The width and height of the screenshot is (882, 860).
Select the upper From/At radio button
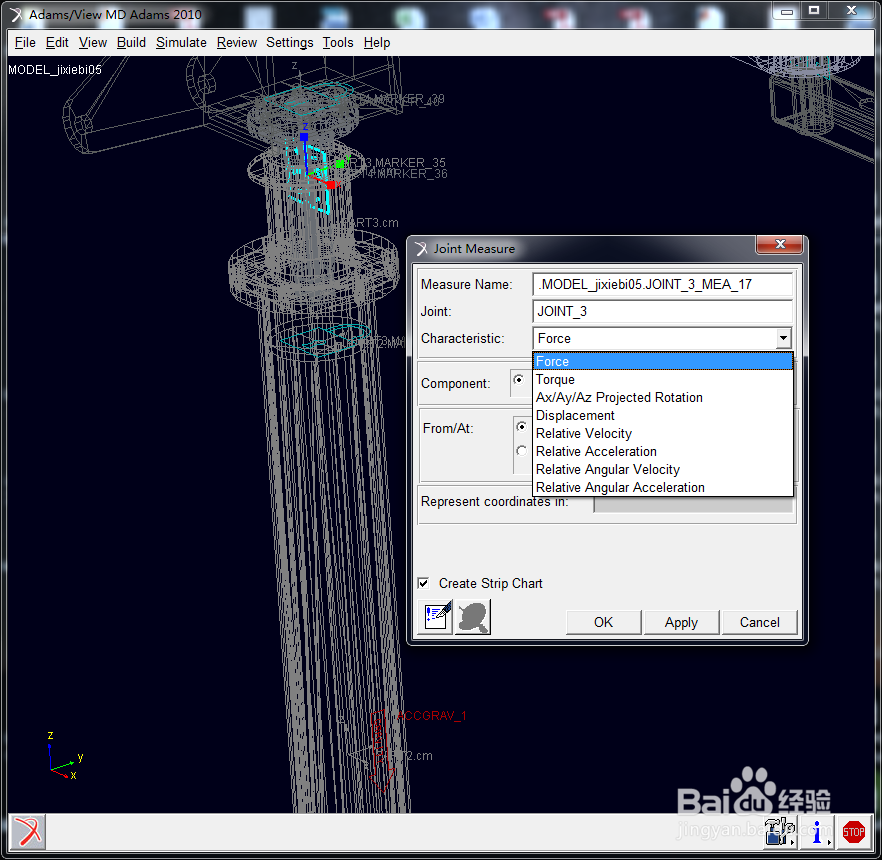coord(521,427)
